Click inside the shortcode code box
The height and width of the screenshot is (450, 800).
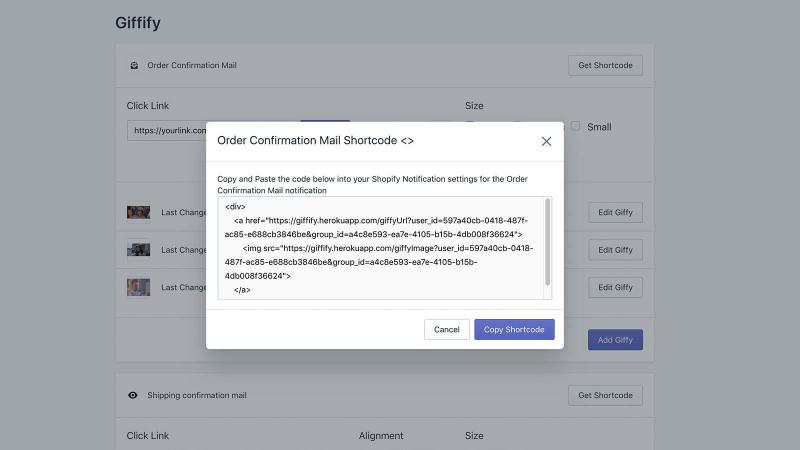pyautogui.click(x=382, y=248)
